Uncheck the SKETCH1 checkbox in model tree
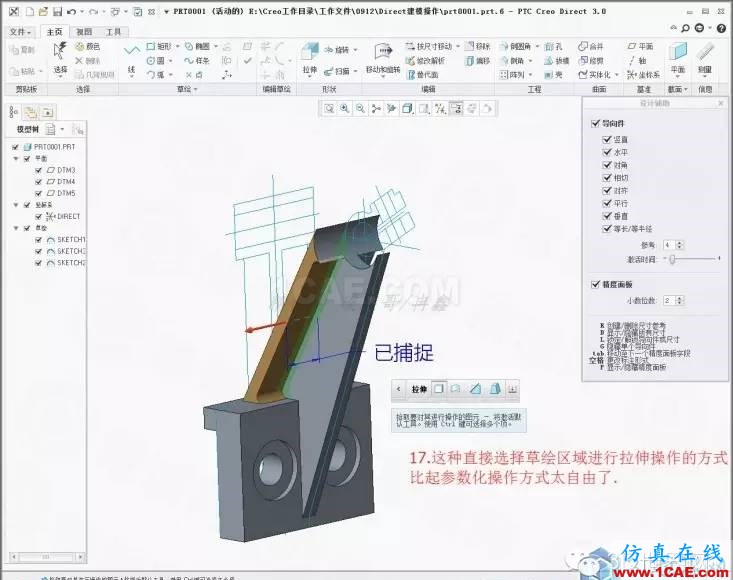The height and width of the screenshot is (580, 733). pos(39,240)
